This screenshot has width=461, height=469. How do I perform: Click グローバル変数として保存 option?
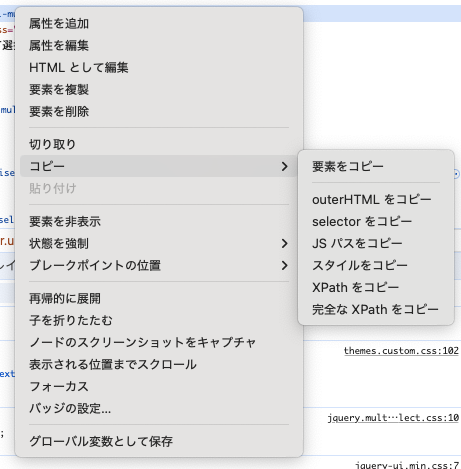click(x=159, y=441)
